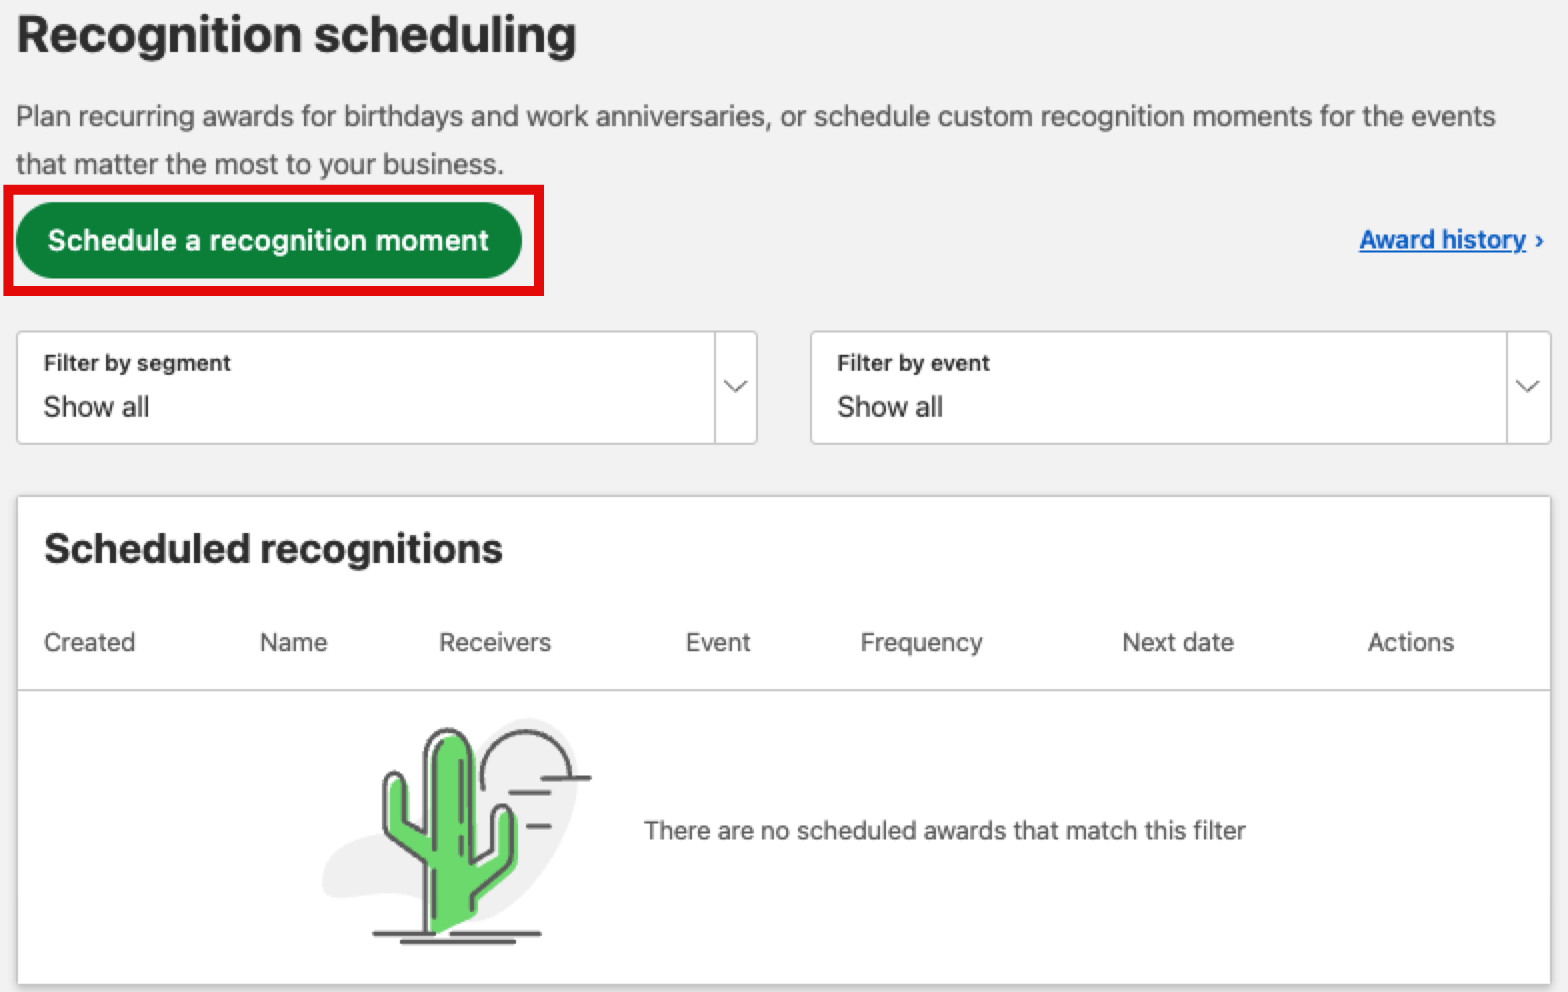Expand the Filter by segment dropdown
The image size is (1568, 992).
coord(387,388)
